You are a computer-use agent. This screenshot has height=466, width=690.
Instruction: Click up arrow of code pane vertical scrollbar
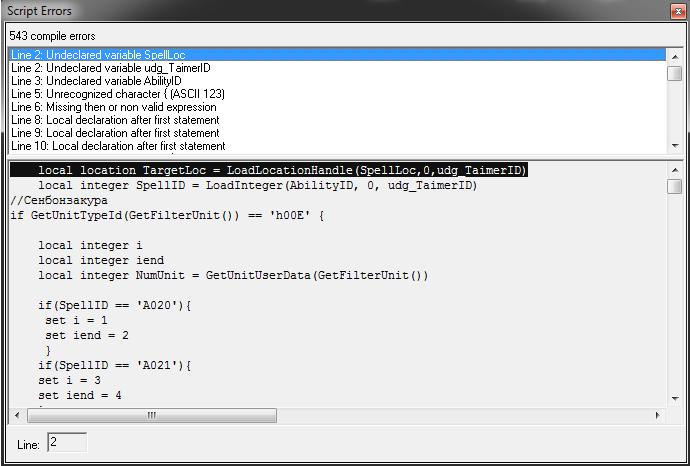tap(675, 170)
